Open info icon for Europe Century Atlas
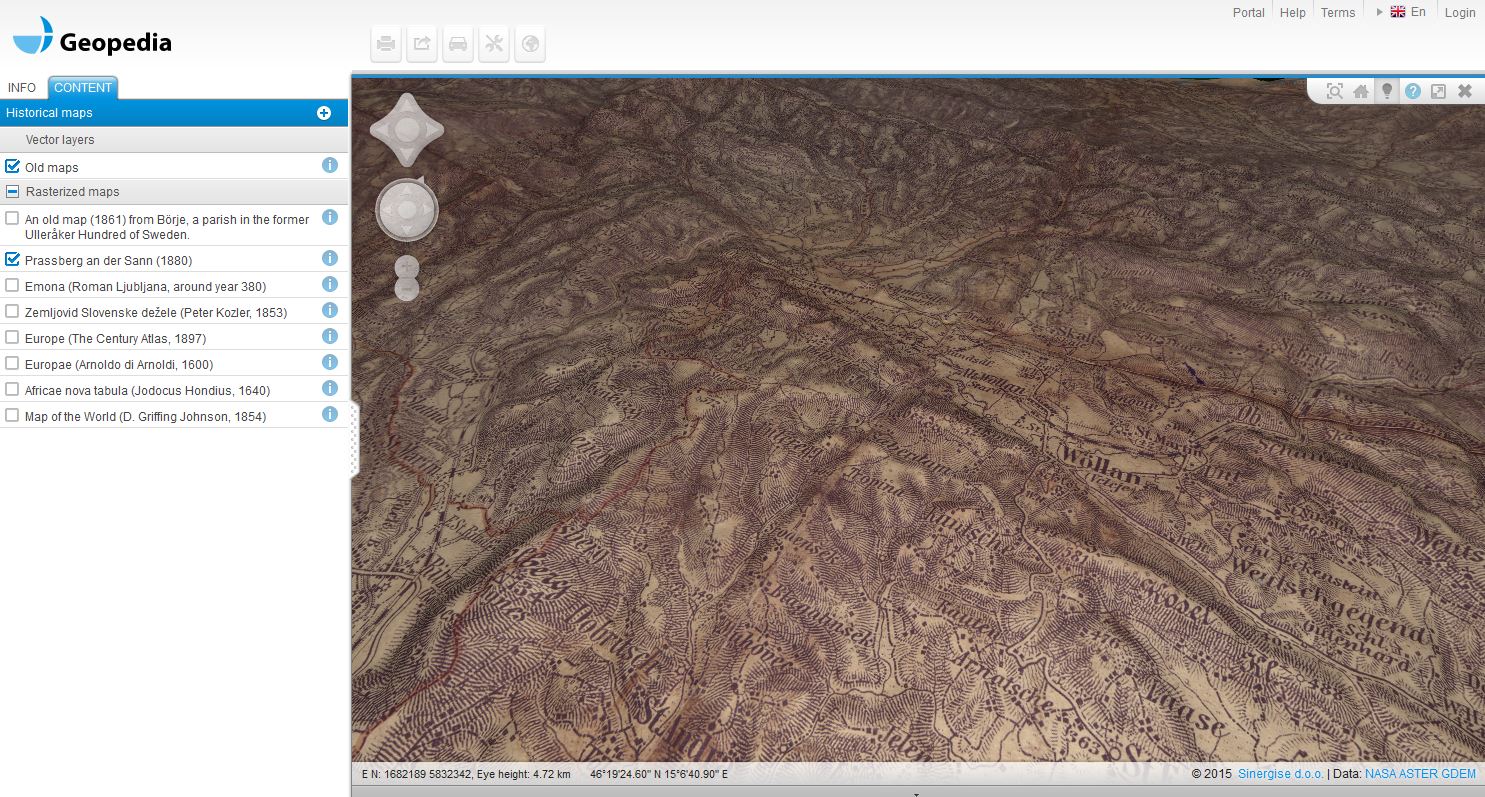The width and height of the screenshot is (1485, 797). pos(330,336)
